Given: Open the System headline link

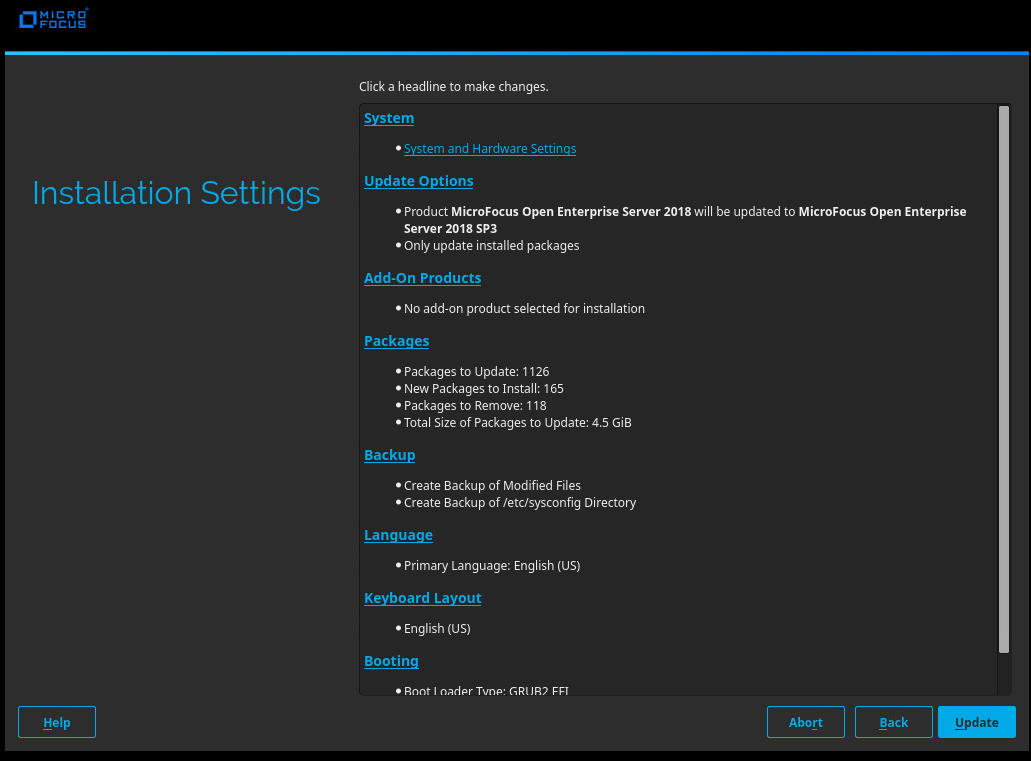Looking at the screenshot, I should coord(389,118).
